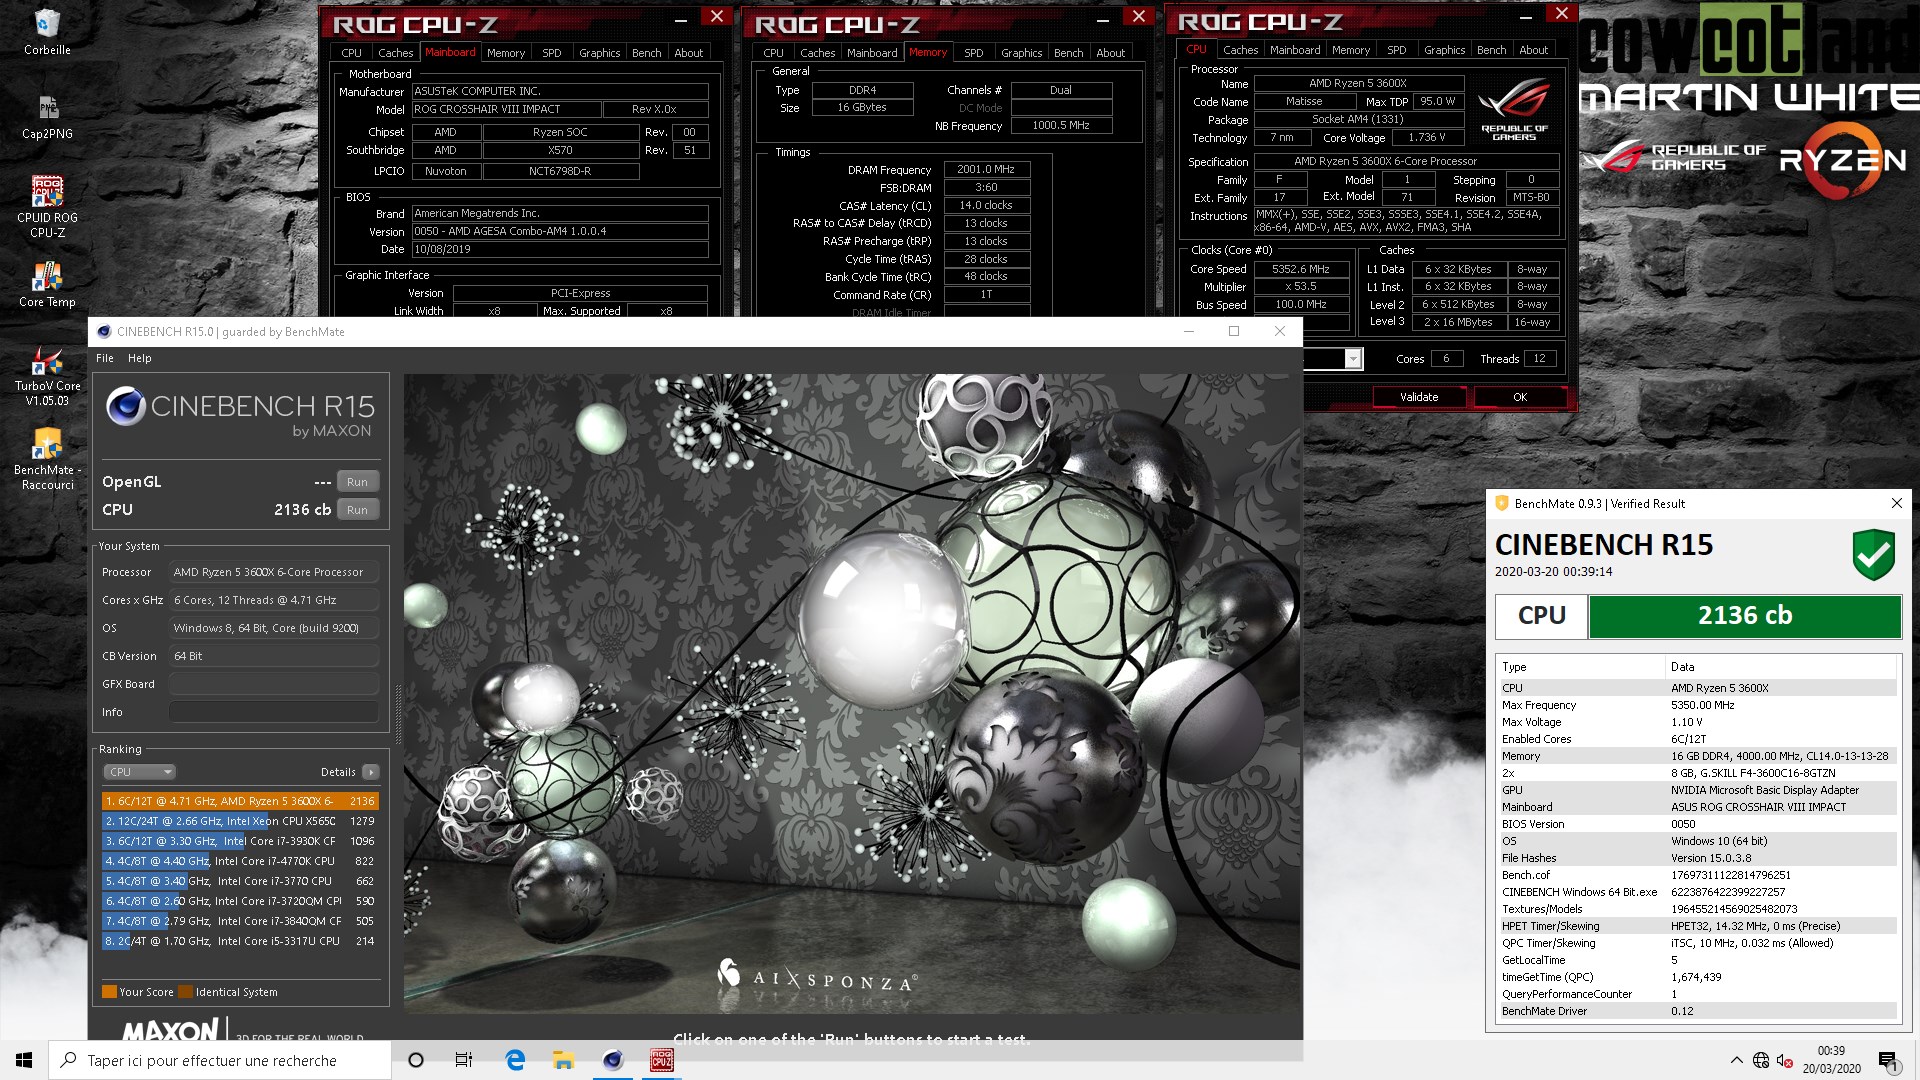Launch CPUID ROG CPU-Z desktop shortcut
The height and width of the screenshot is (1080, 1920).
point(47,206)
